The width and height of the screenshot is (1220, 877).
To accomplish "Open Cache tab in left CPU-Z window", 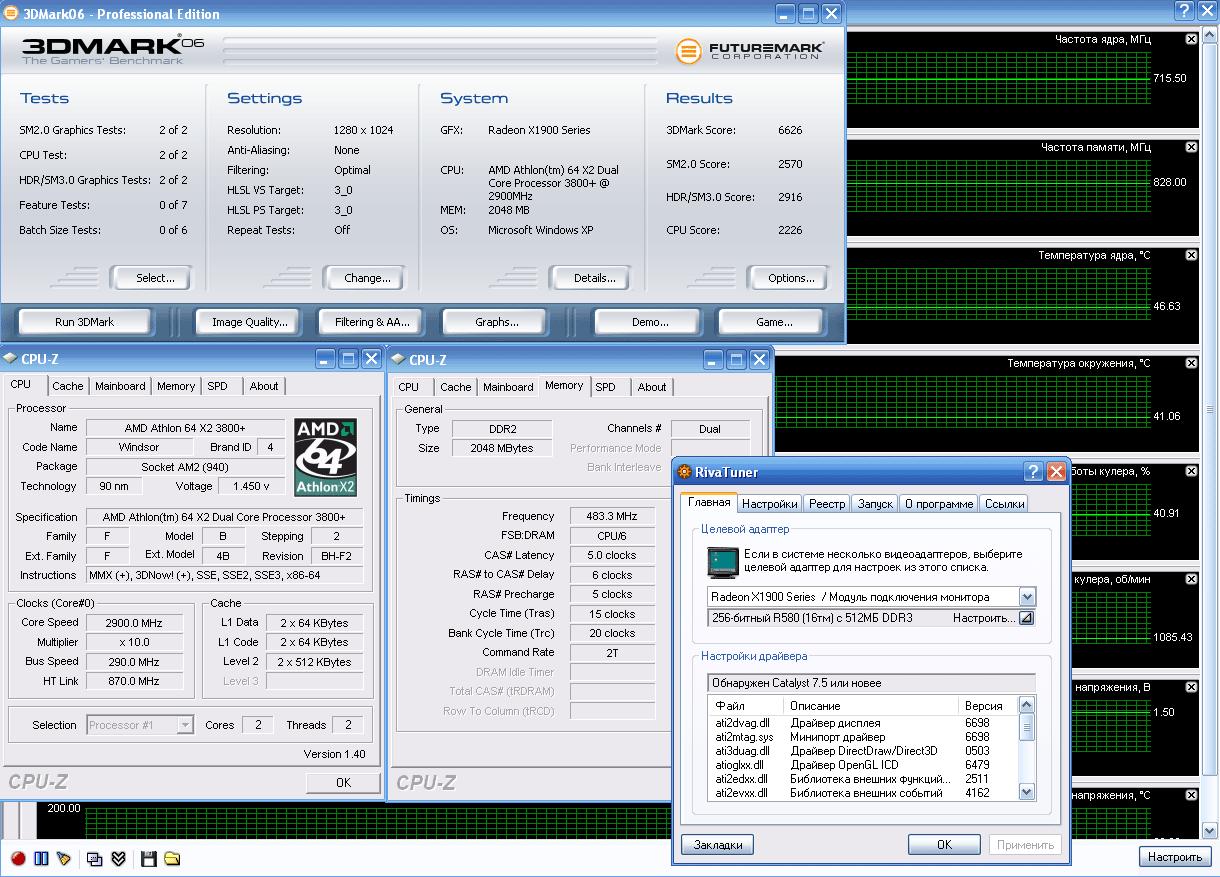I will coord(68,386).
